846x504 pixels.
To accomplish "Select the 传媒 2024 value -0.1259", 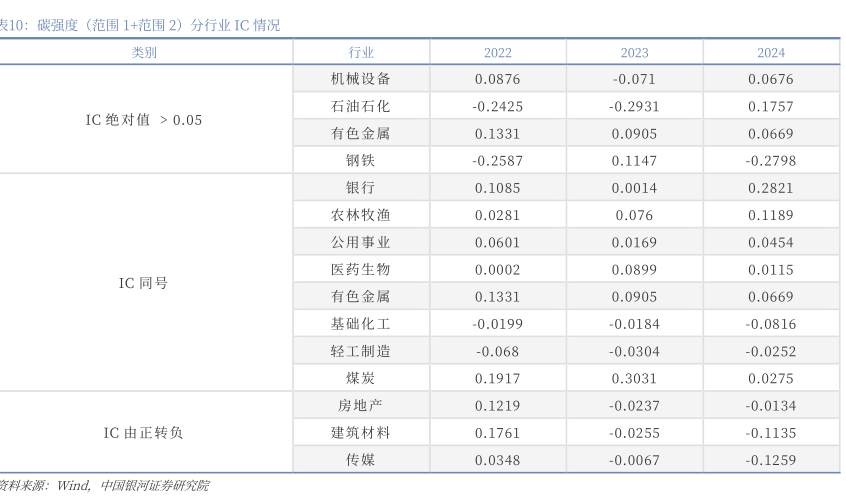I will (770, 459).
